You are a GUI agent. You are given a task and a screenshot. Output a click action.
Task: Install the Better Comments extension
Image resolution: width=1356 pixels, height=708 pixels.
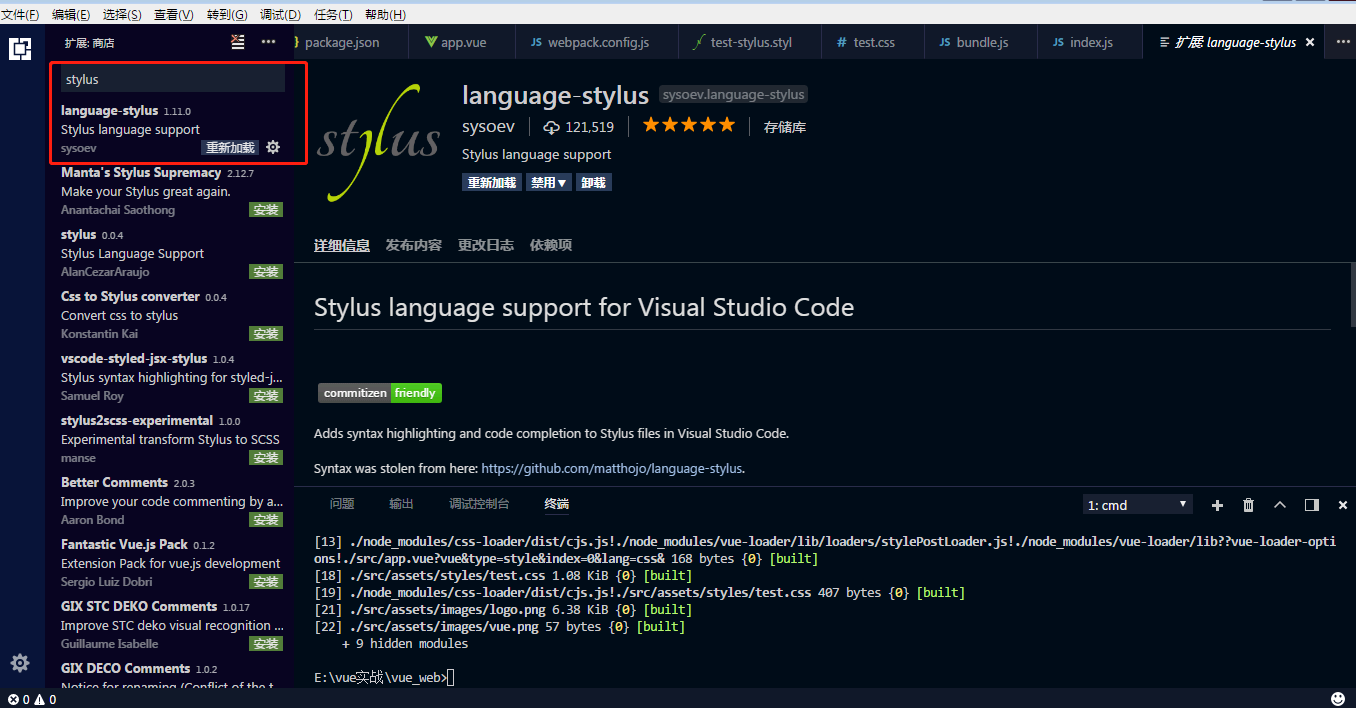[x=265, y=519]
